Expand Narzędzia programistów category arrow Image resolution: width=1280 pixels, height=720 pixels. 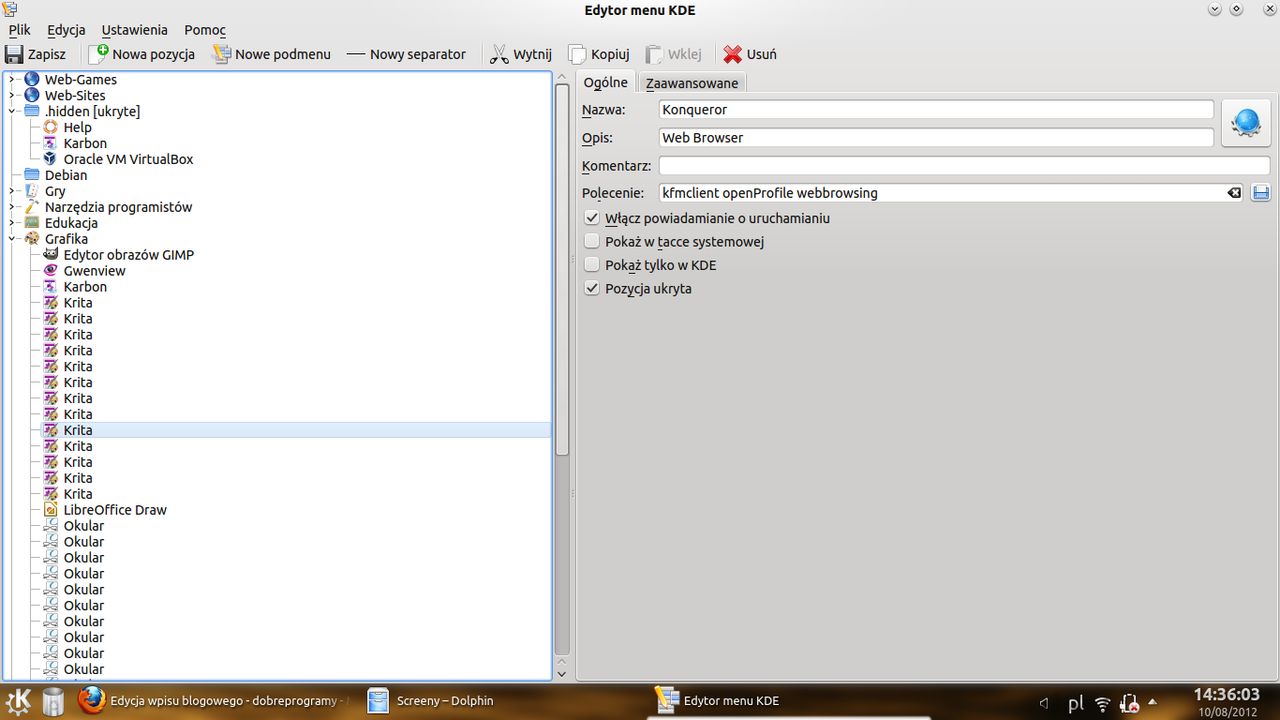point(12,207)
